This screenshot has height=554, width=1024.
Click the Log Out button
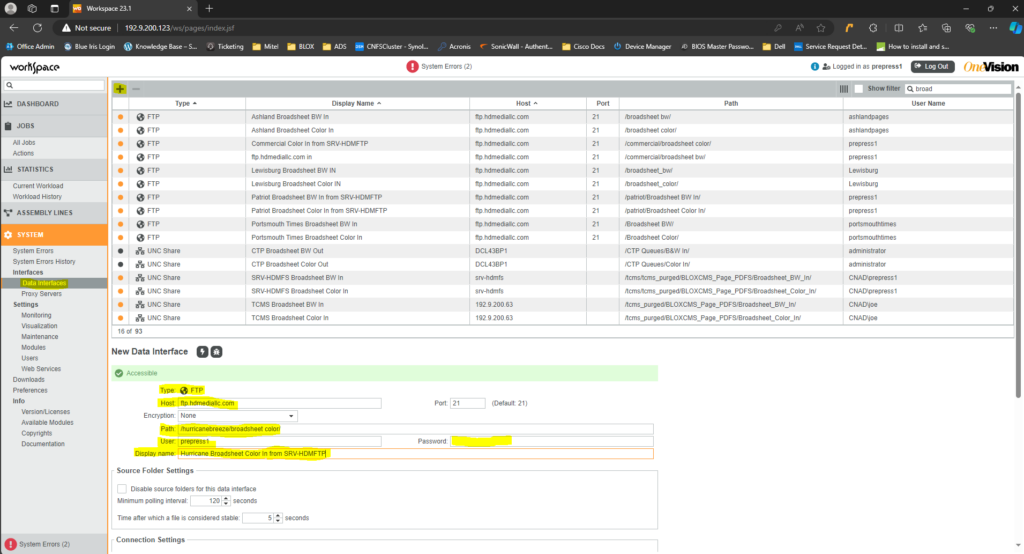(x=931, y=66)
